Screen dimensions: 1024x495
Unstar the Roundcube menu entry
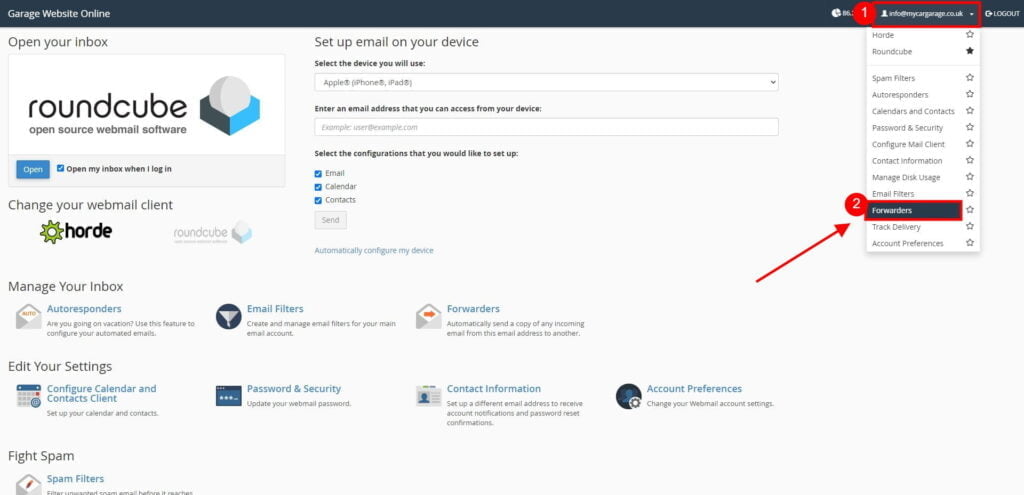[970, 51]
